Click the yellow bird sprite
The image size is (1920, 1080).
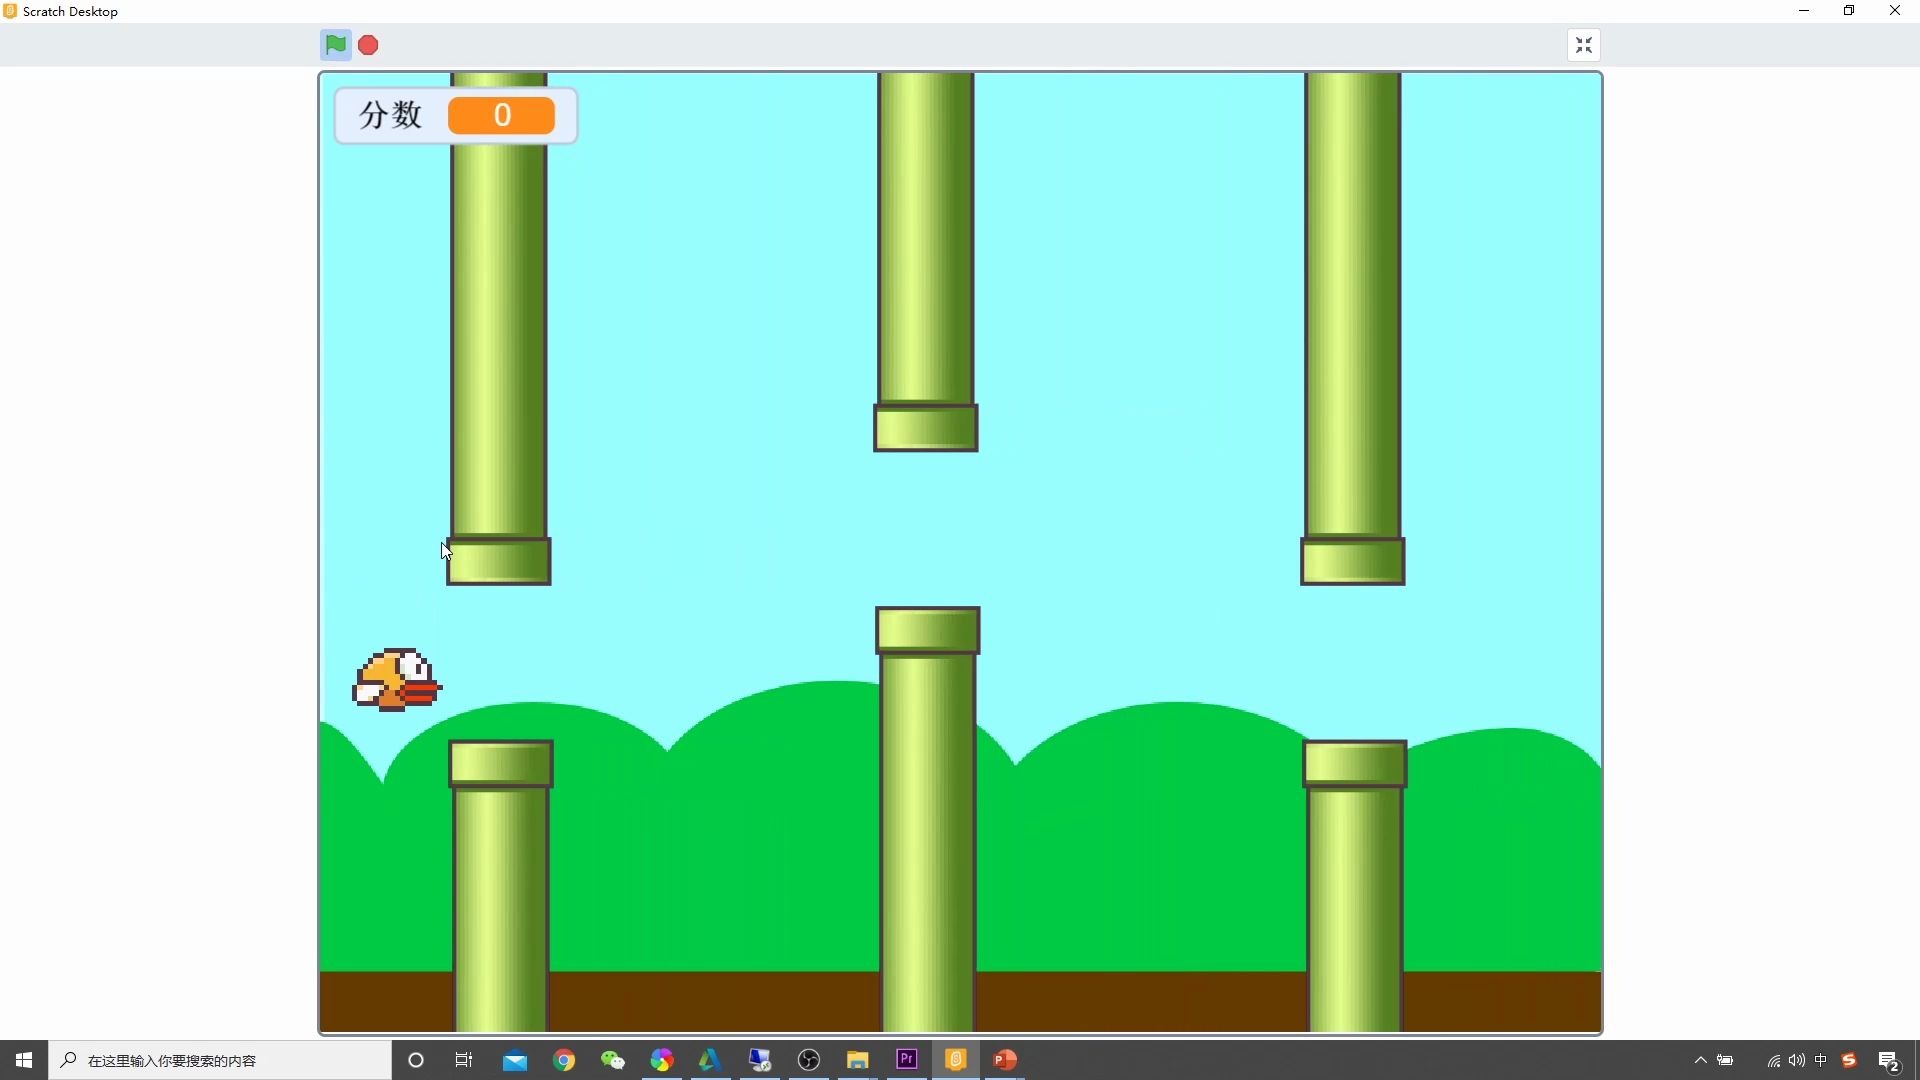pos(396,680)
